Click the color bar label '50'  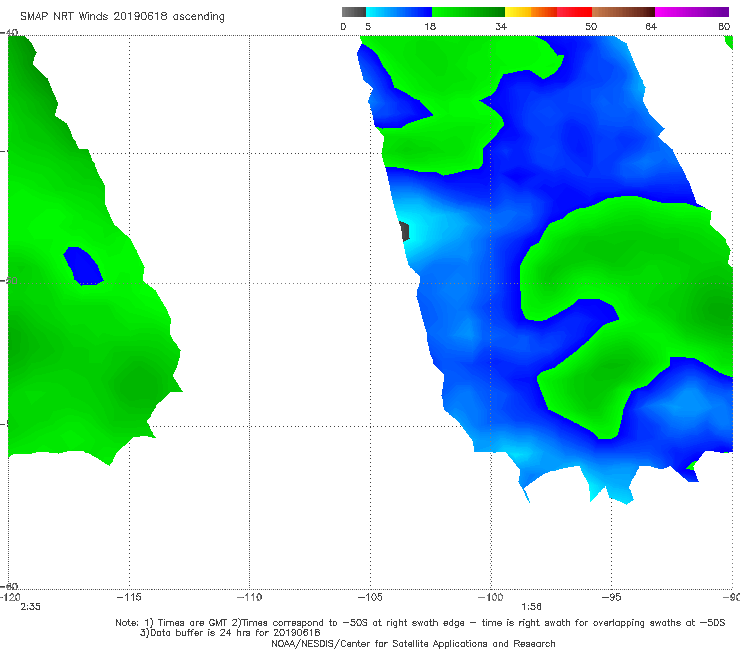pyautogui.click(x=591, y=26)
